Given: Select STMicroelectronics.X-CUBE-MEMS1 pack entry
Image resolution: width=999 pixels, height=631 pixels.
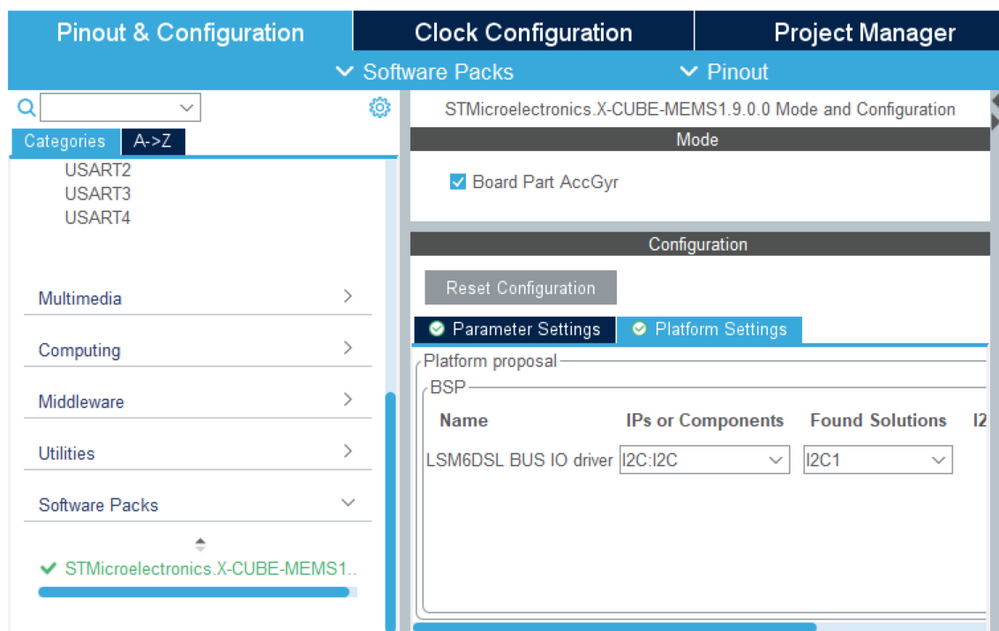Looking at the screenshot, I should (210, 569).
